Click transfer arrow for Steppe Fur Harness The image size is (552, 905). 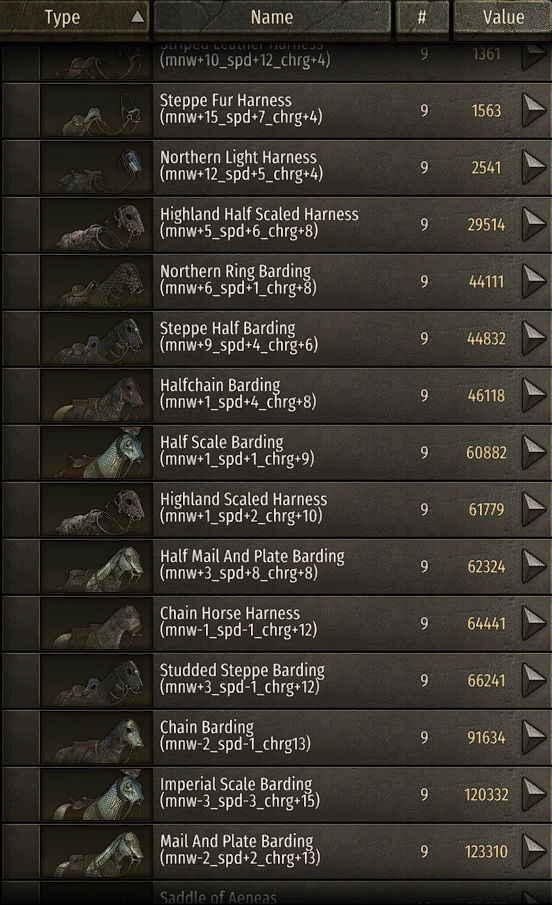tap(534, 110)
